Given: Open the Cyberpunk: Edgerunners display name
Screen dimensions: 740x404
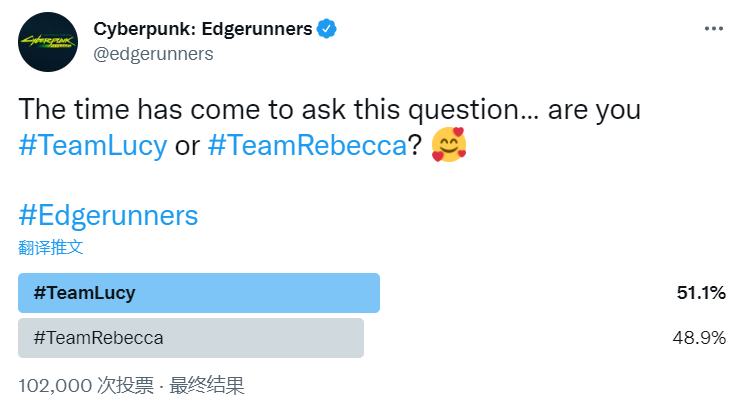Looking at the screenshot, I should [203, 29].
